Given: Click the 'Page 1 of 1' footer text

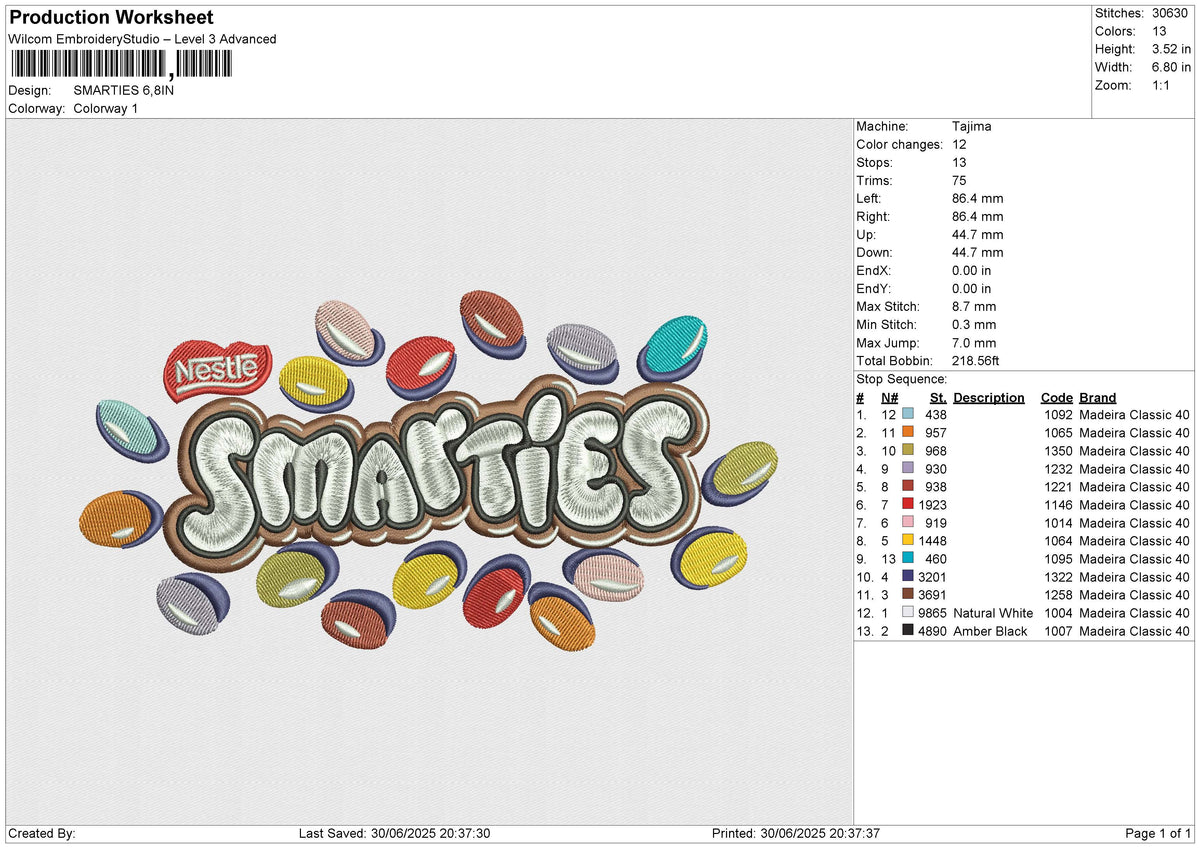Looking at the screenshot, I should [x=1158, y=834].
